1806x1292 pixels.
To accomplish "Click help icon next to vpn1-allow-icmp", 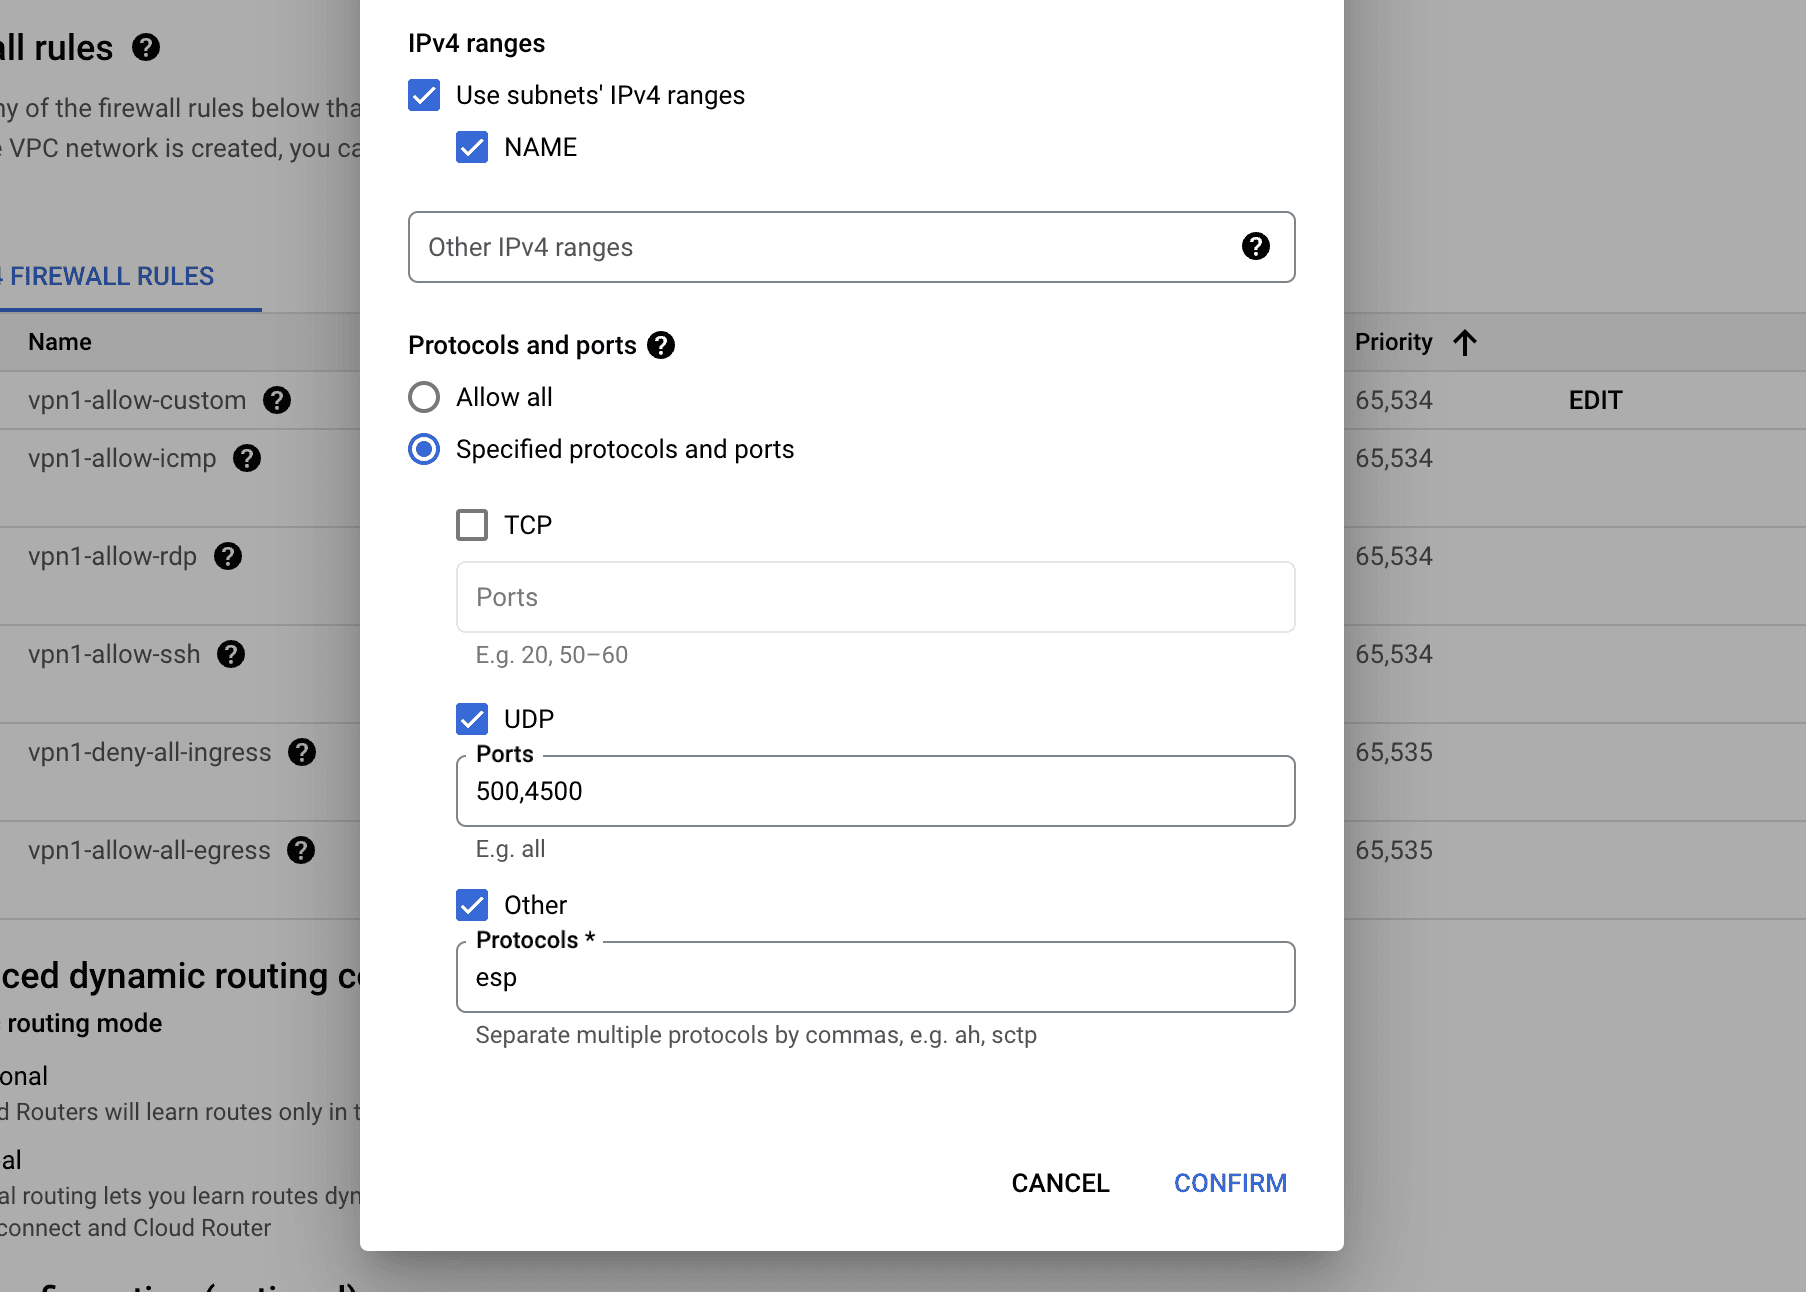I will pyautogui.click(x=247, y=458).
